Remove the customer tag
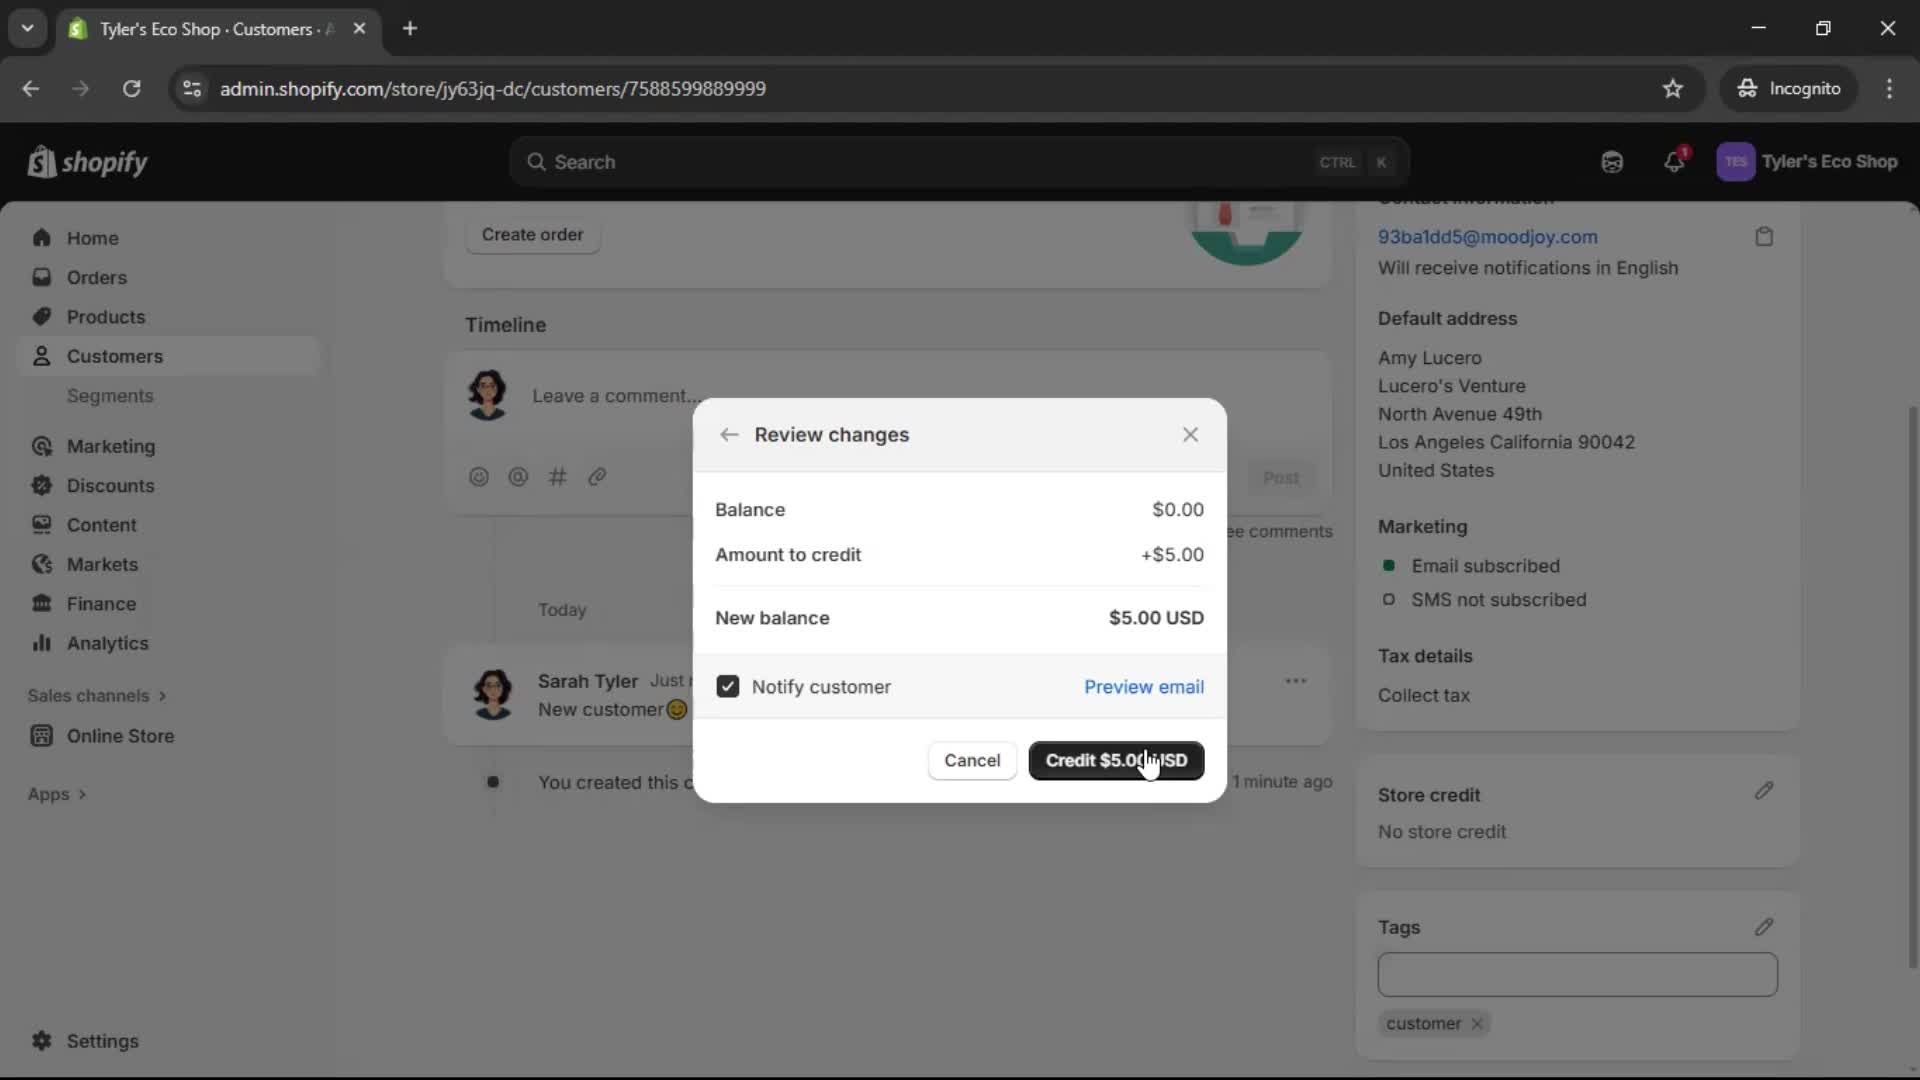The height and width of the screenshot is (1080, 1920). tap(1477, 1024)
